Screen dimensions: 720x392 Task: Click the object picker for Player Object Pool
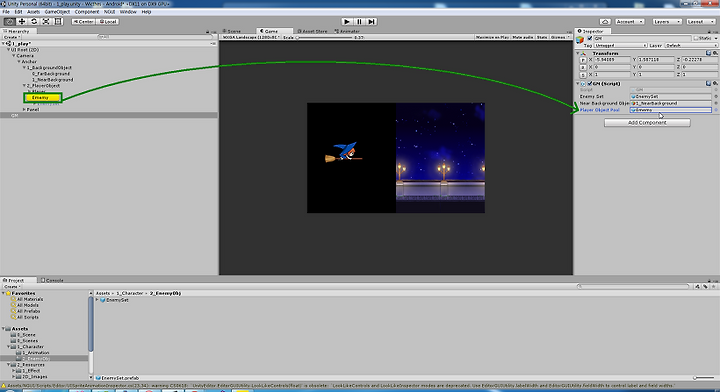715,110
